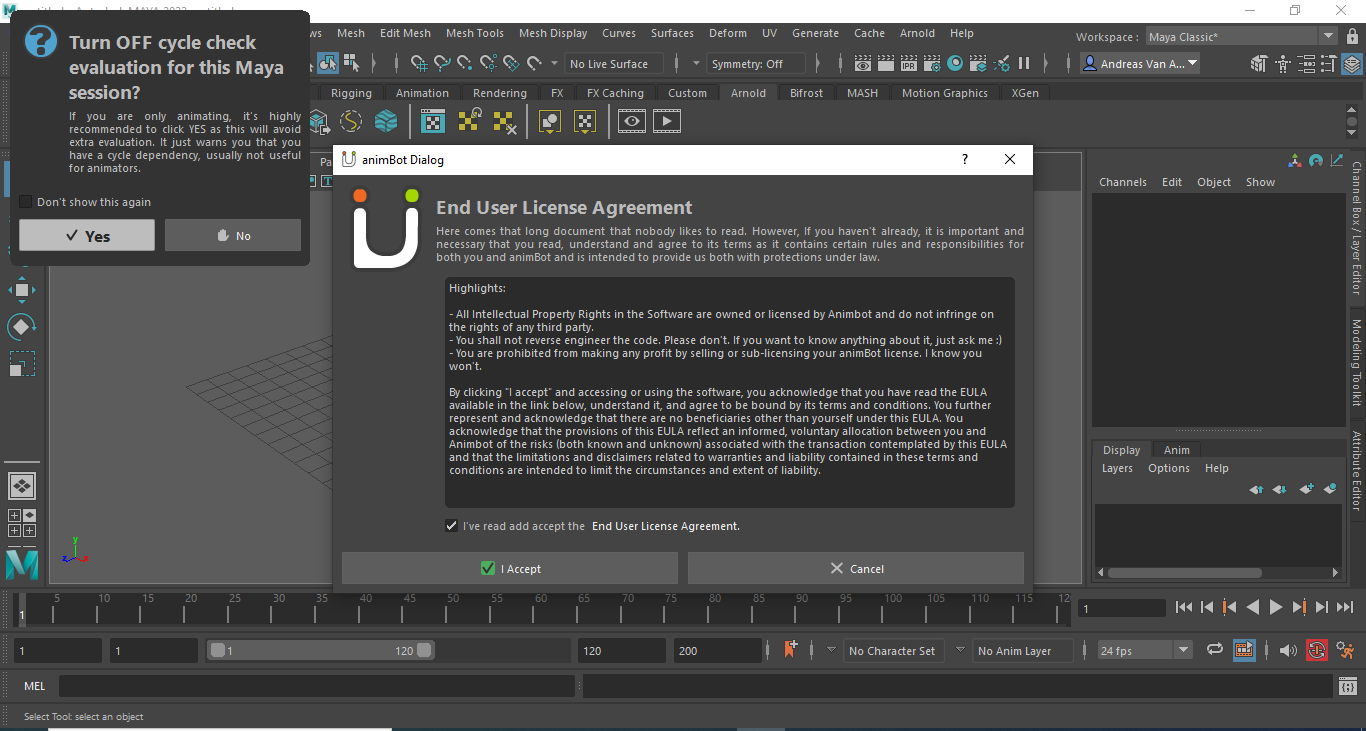Viewport: 1366px width, 731px height.
Task: Check 'I've read and accept' EULA checkbox
Action: click(452, 525)
